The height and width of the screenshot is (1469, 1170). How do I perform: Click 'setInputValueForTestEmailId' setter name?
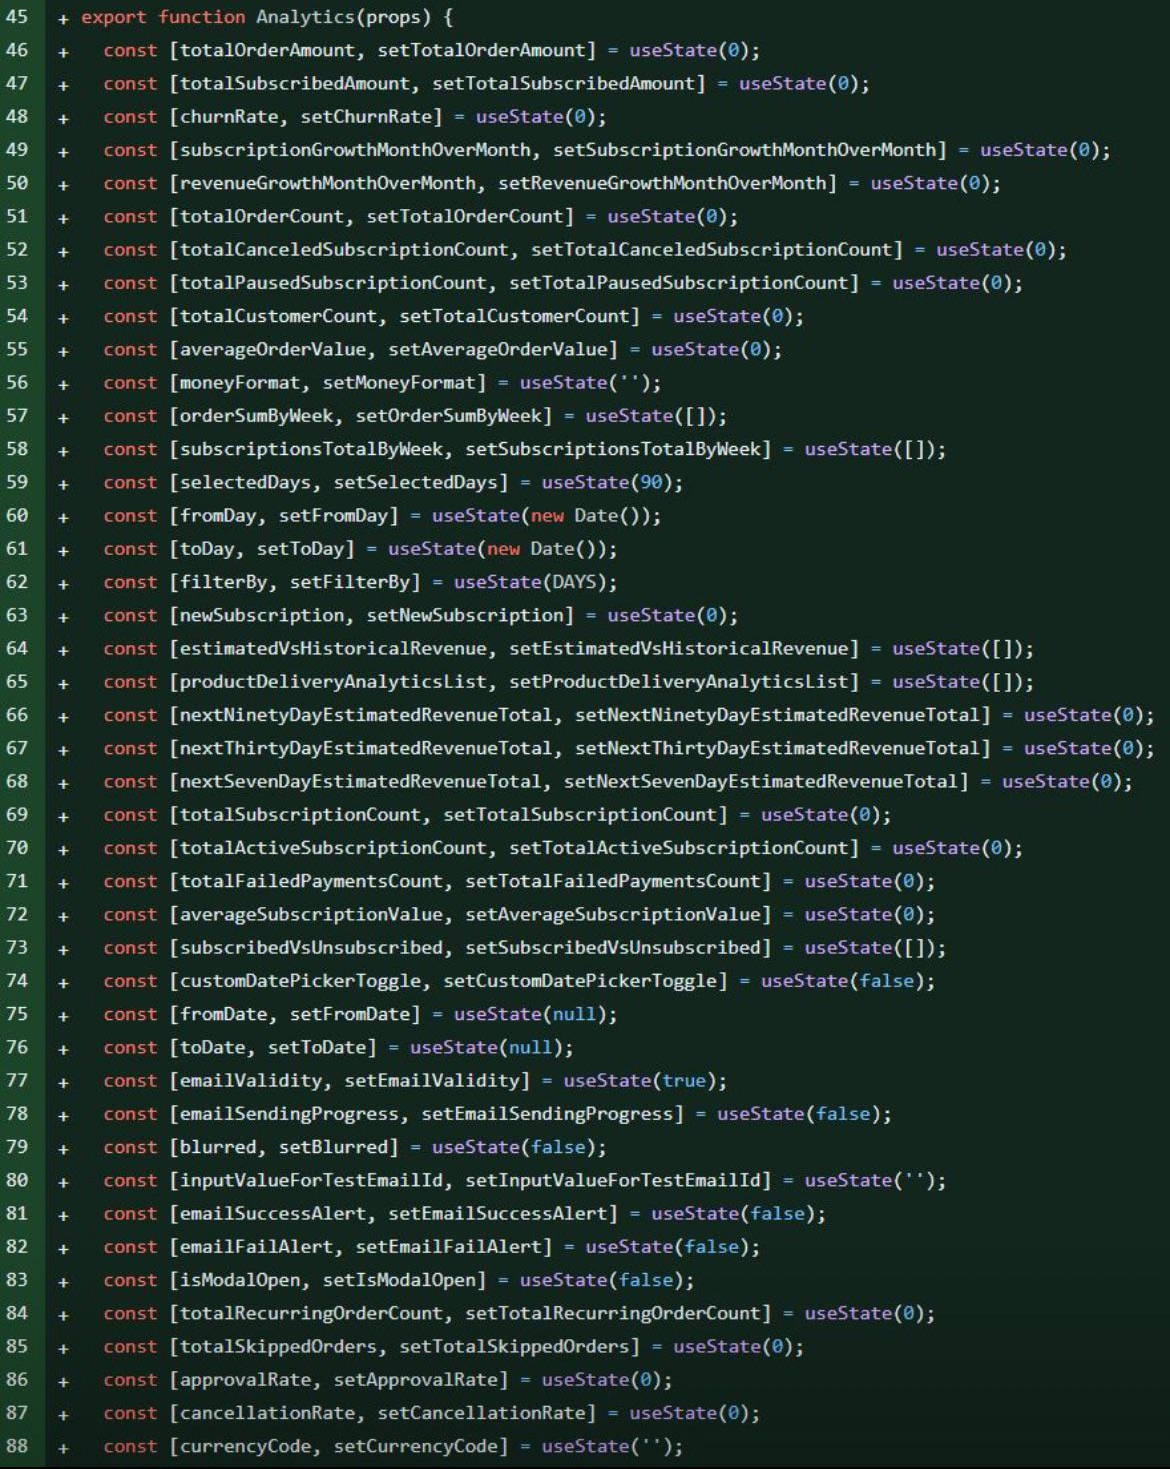pyautogui.click(x=613, y=1179)
